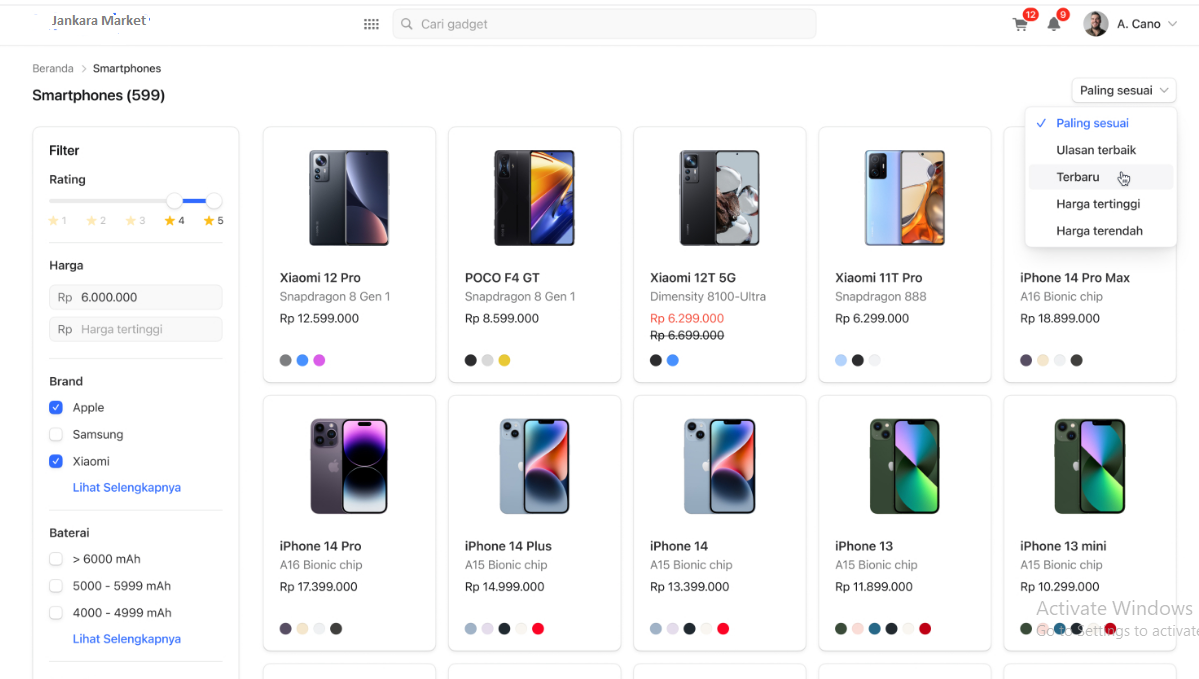Open the shopping cart with 12 items
The width and height of the screenshot is (1199, 679).
[1020, 22]
